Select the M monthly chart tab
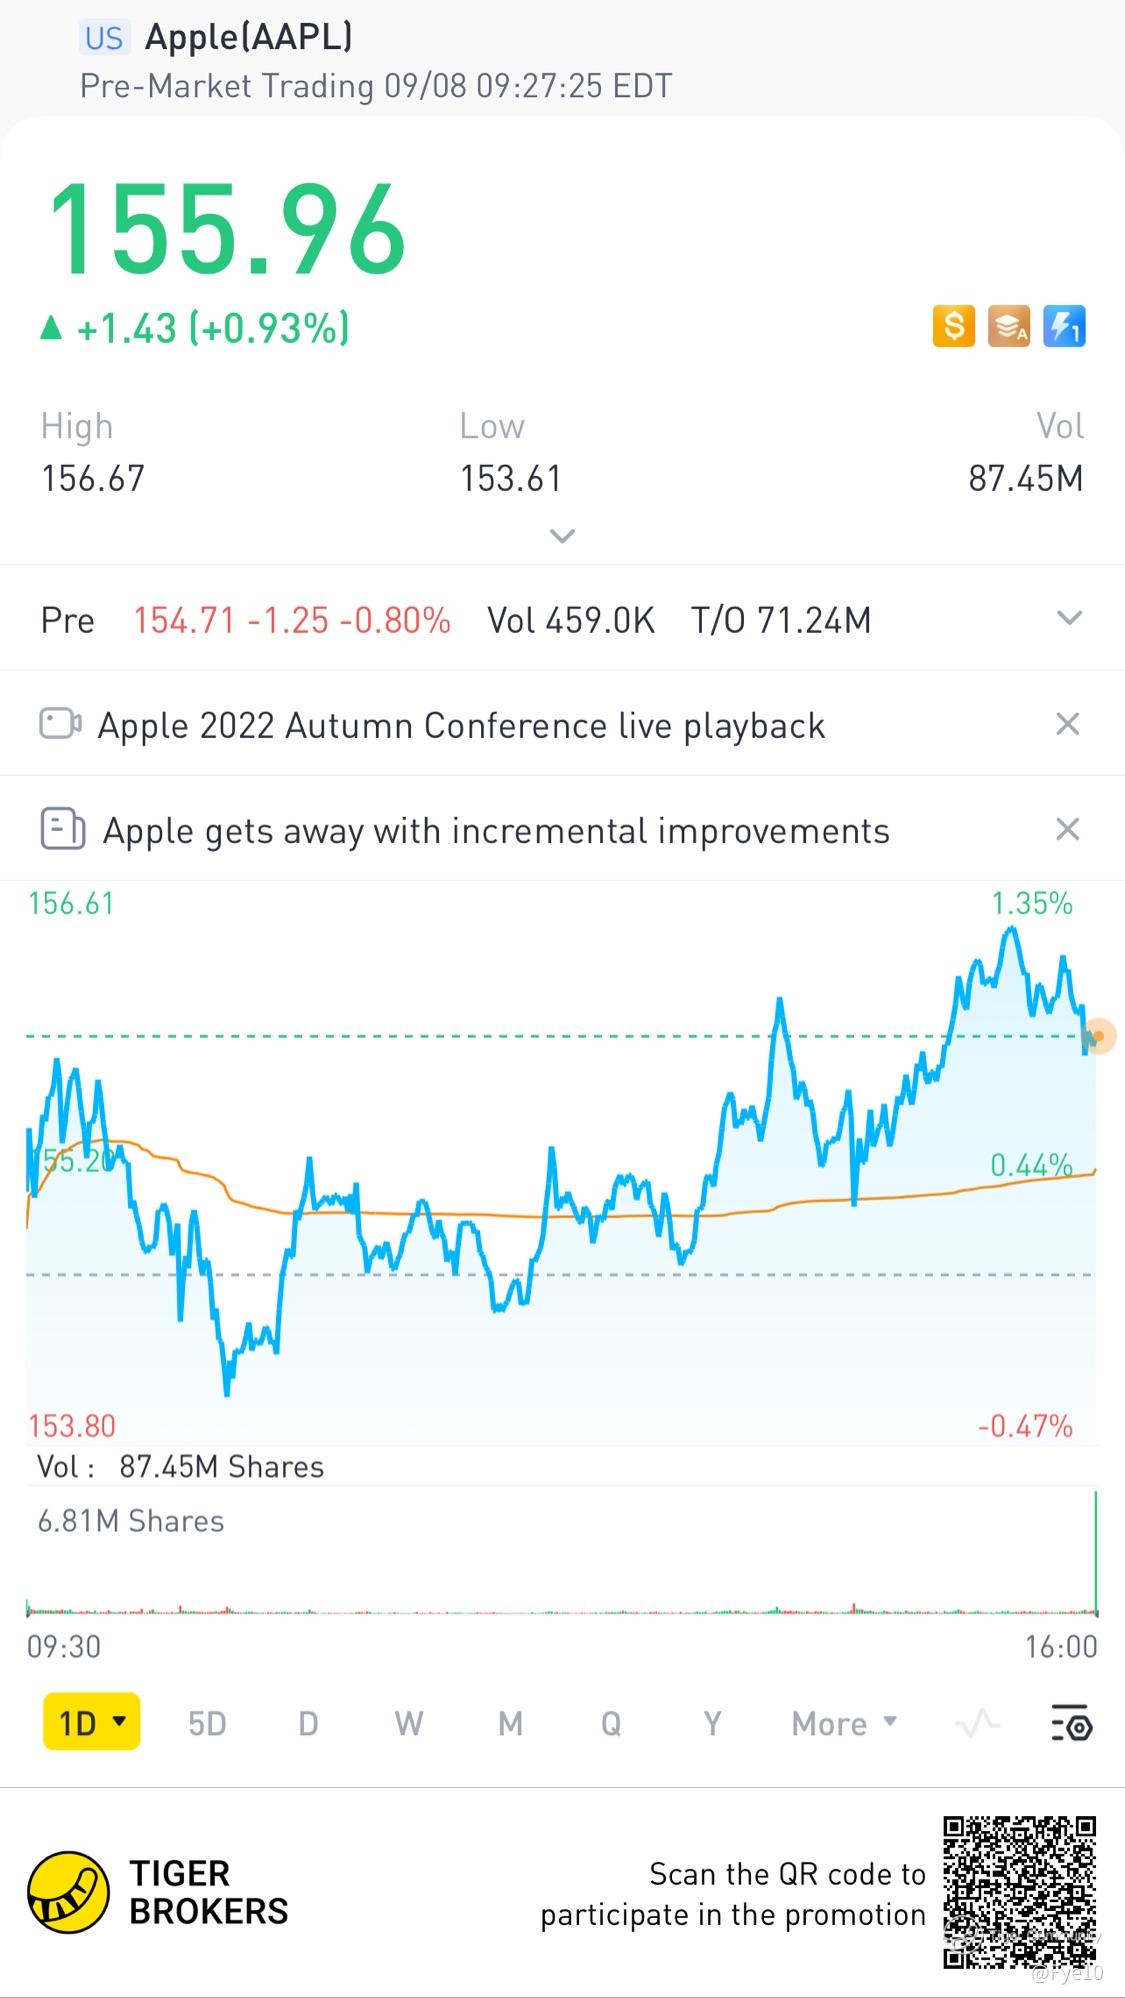The height and width of the screenshot is (1998, 1125). tap(510, 1723)
